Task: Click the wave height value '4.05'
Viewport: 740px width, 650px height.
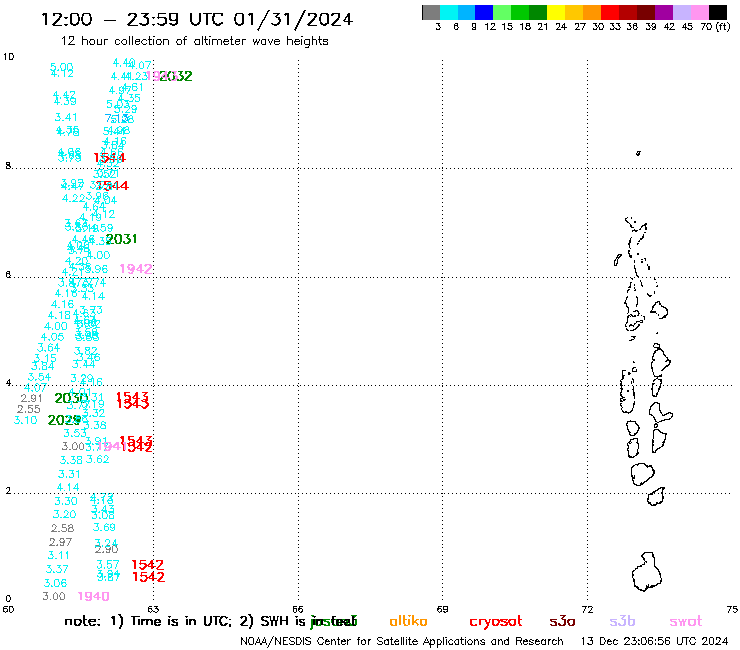Action: [52, 337]
